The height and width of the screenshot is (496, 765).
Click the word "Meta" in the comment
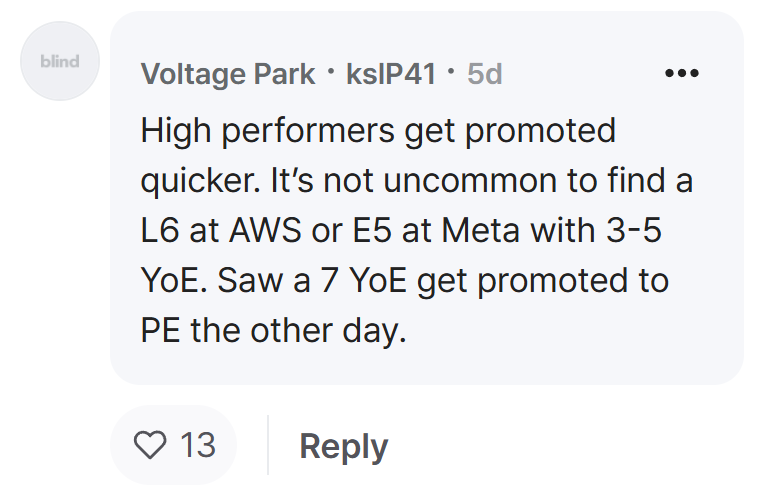click(x=480, y=230)
